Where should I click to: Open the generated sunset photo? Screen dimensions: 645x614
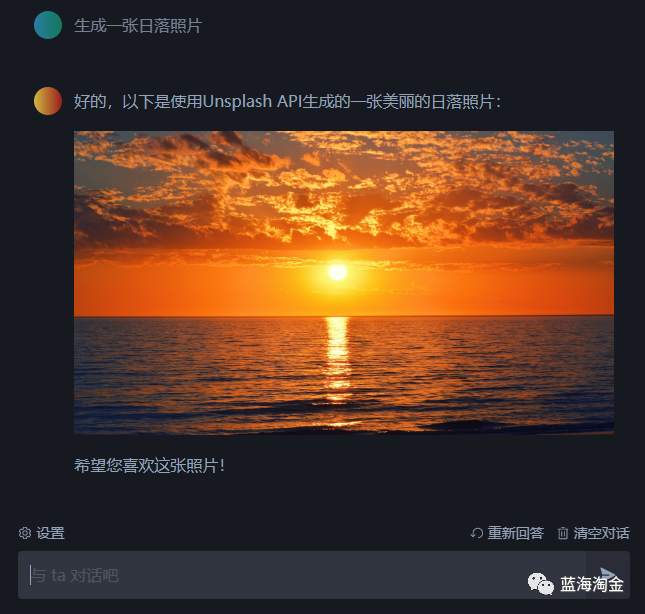point(343,283)
